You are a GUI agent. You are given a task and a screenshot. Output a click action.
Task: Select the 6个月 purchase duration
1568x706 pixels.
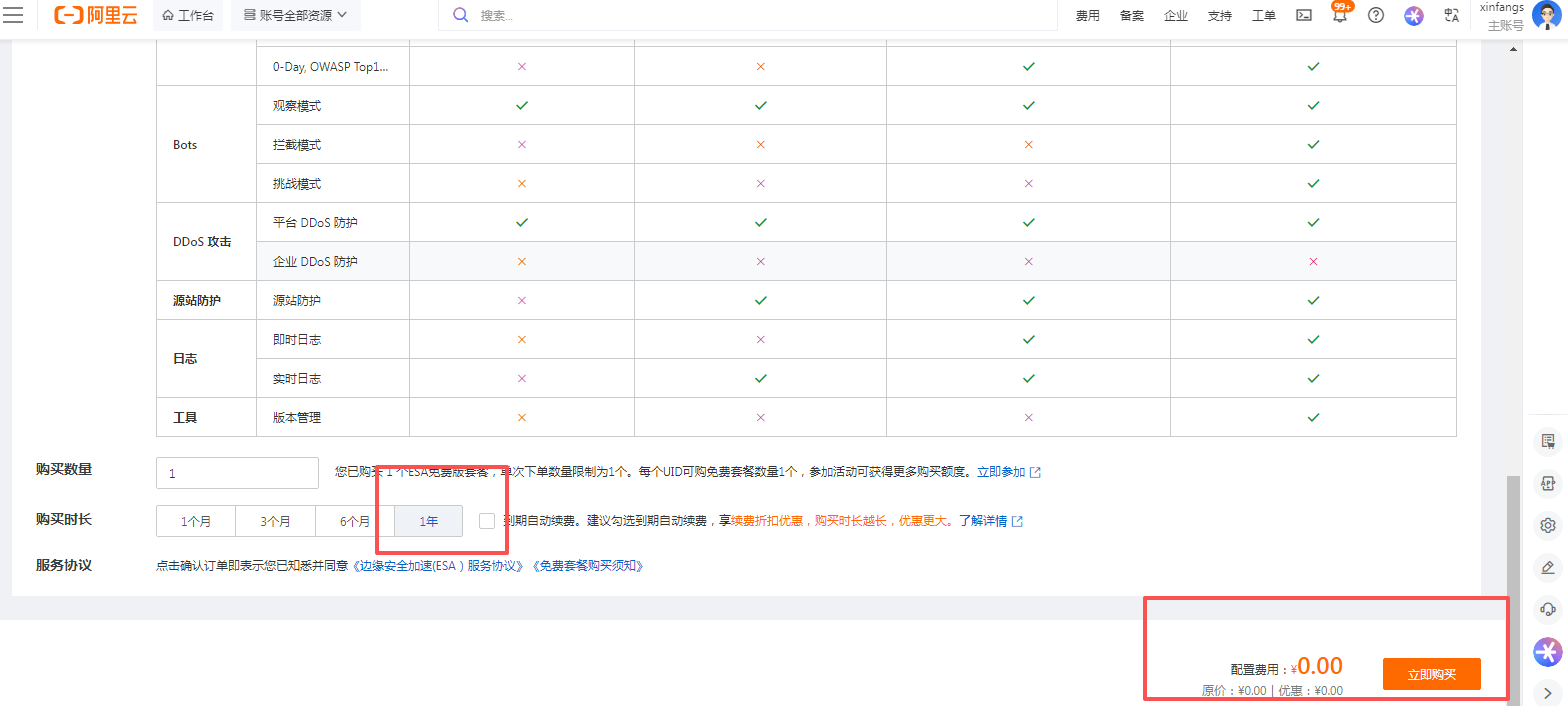(355, 521)
